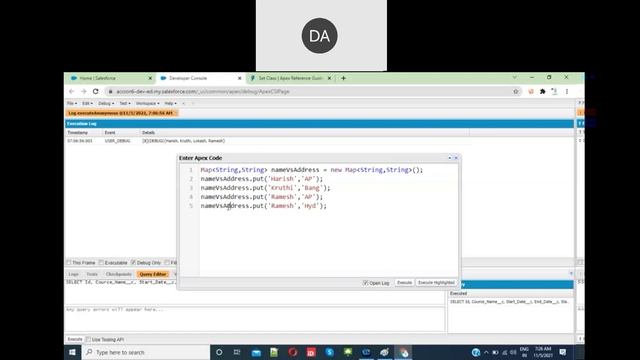This screenshot has width=640, height=360.
Task: Open the File menu in Developer Console
Action: coord(72,103)
